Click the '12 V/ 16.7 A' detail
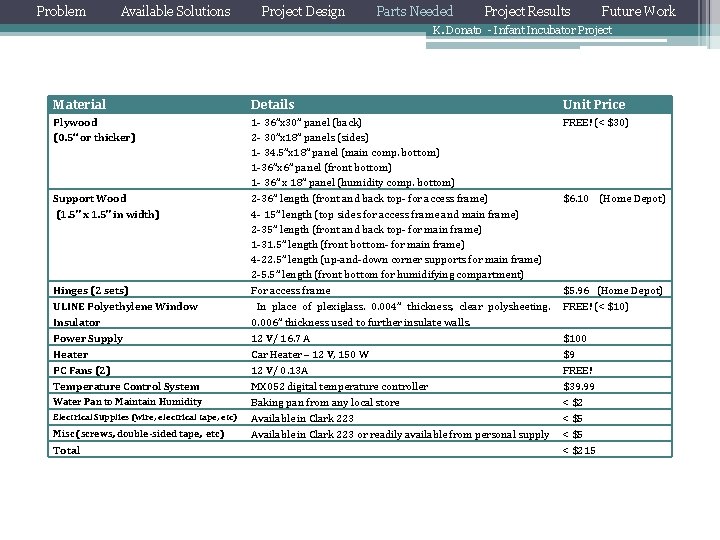Screen dimensions: 720x540 tap(281, 339)
